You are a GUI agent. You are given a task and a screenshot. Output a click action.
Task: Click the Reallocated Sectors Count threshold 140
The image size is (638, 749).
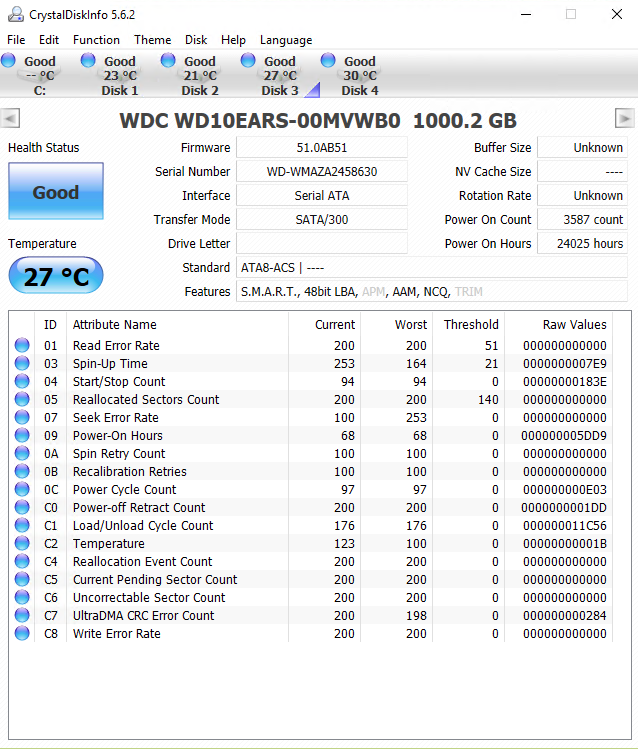(x=488, y=399)
